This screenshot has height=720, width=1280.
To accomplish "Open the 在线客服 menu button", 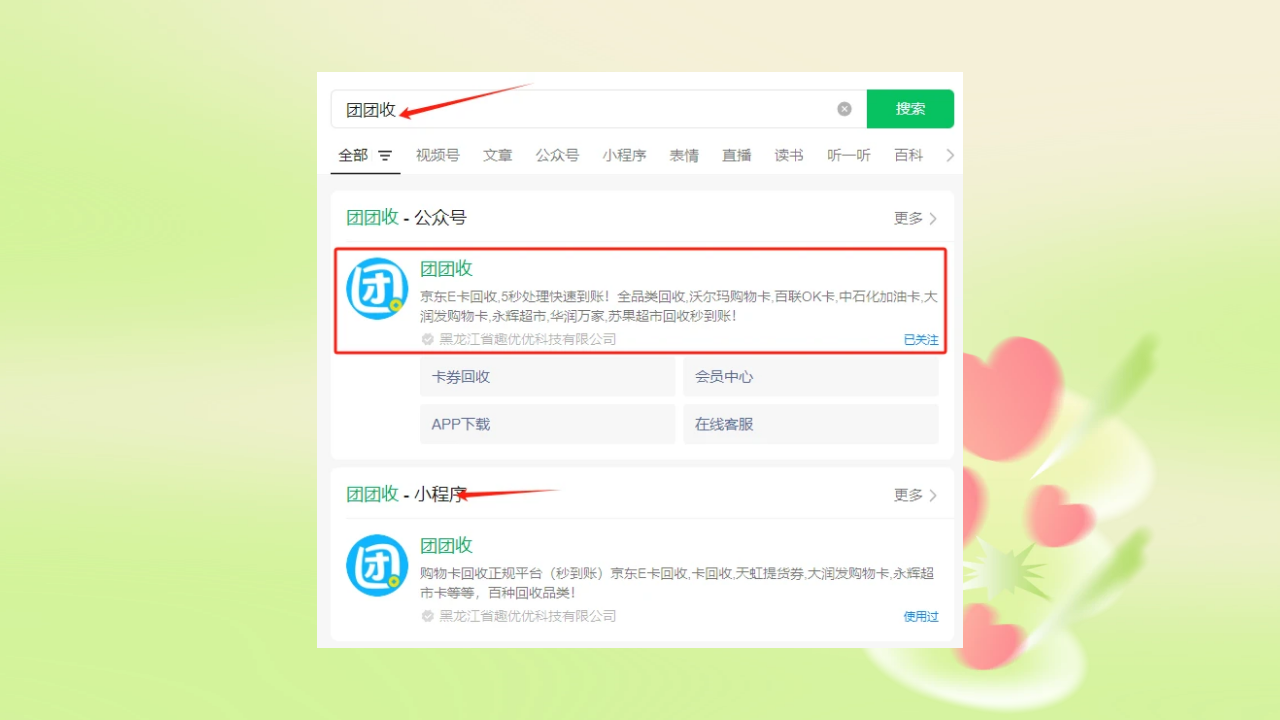I will [811, 424].
